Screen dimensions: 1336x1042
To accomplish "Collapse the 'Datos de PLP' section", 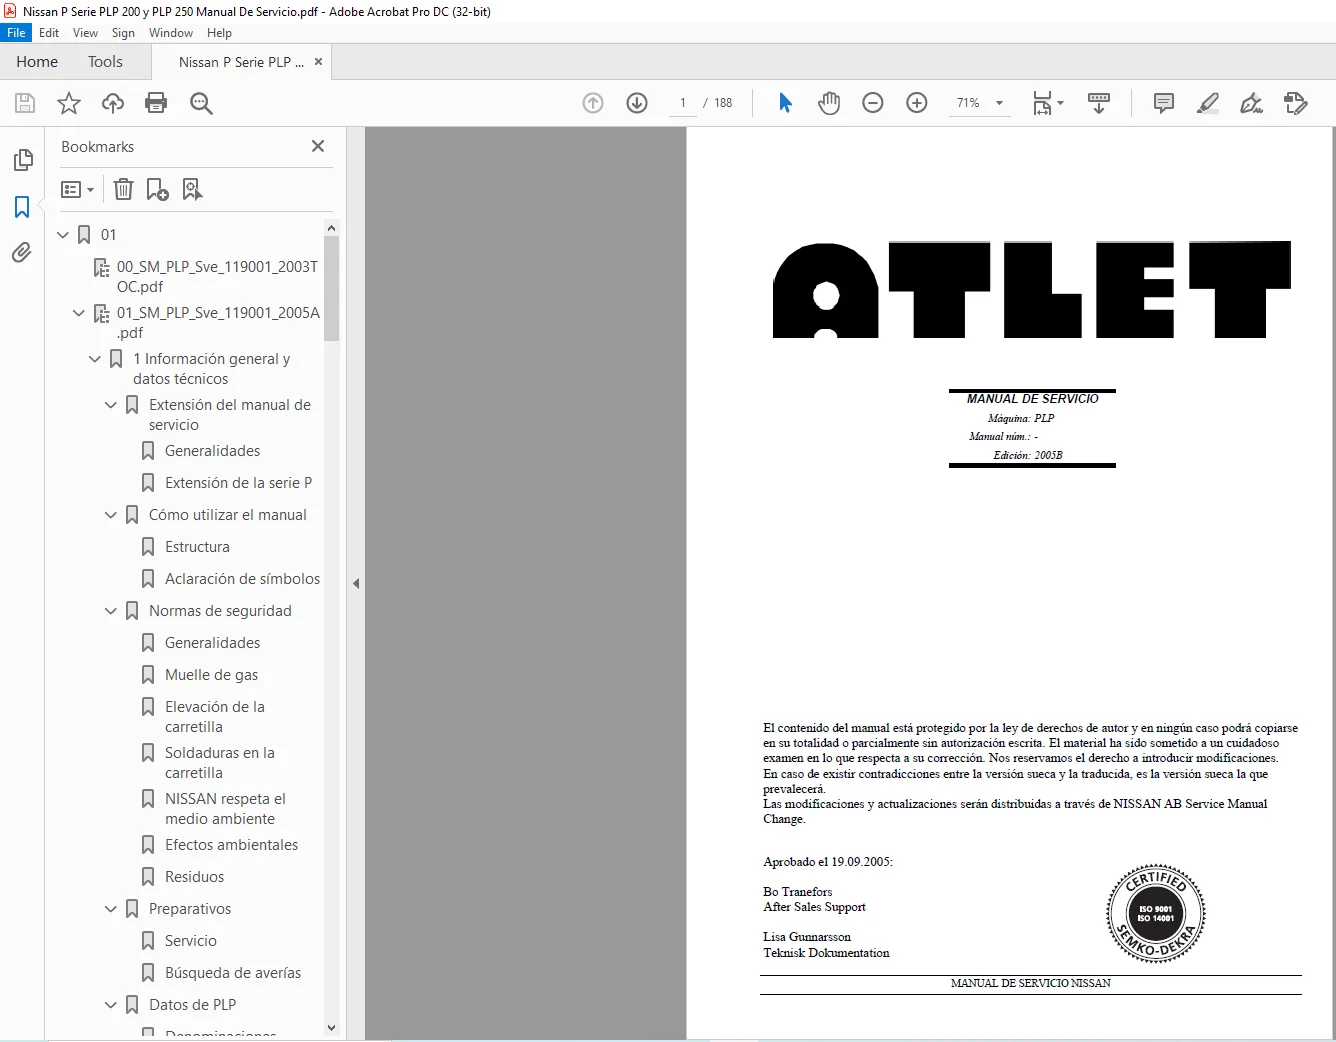I will coord(111,1005).
